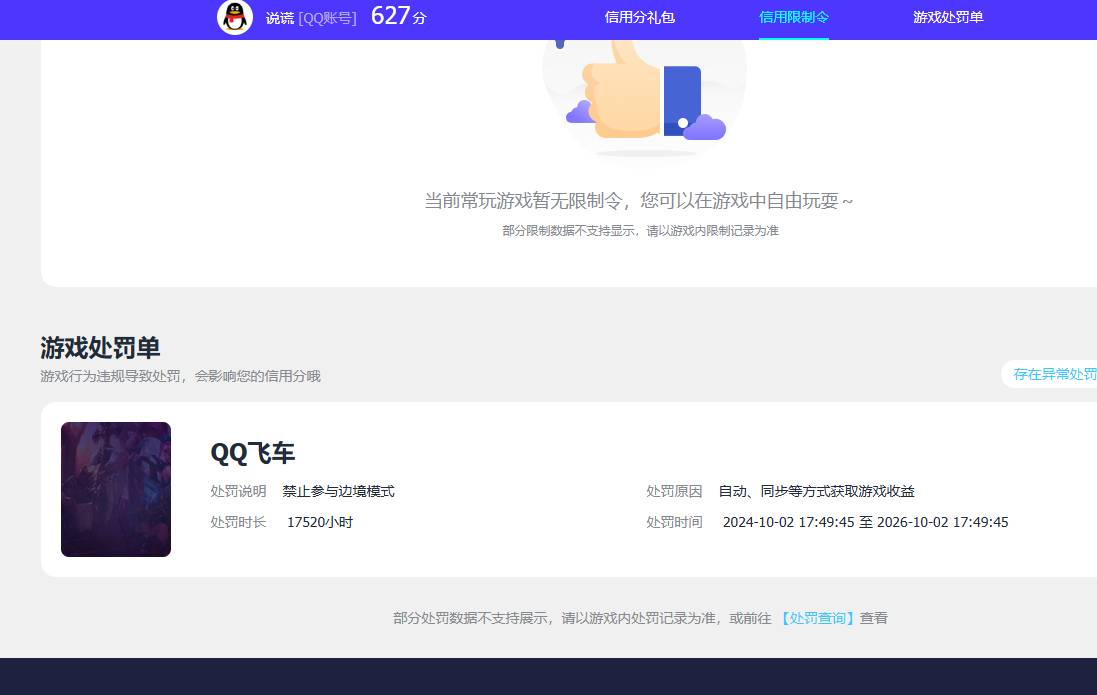Switch to the 信用分礼包 tab

pyautogui.click(x=640, y=17)
